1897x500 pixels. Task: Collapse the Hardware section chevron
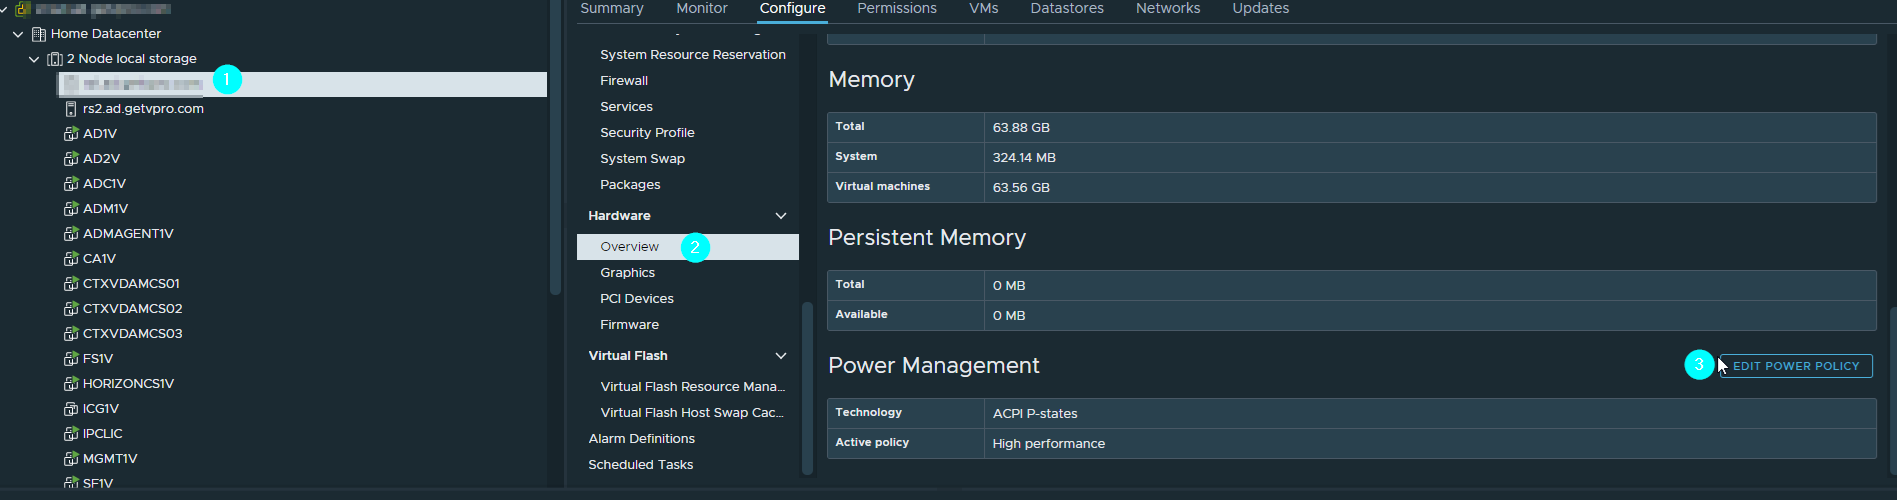tap(781, 216)
